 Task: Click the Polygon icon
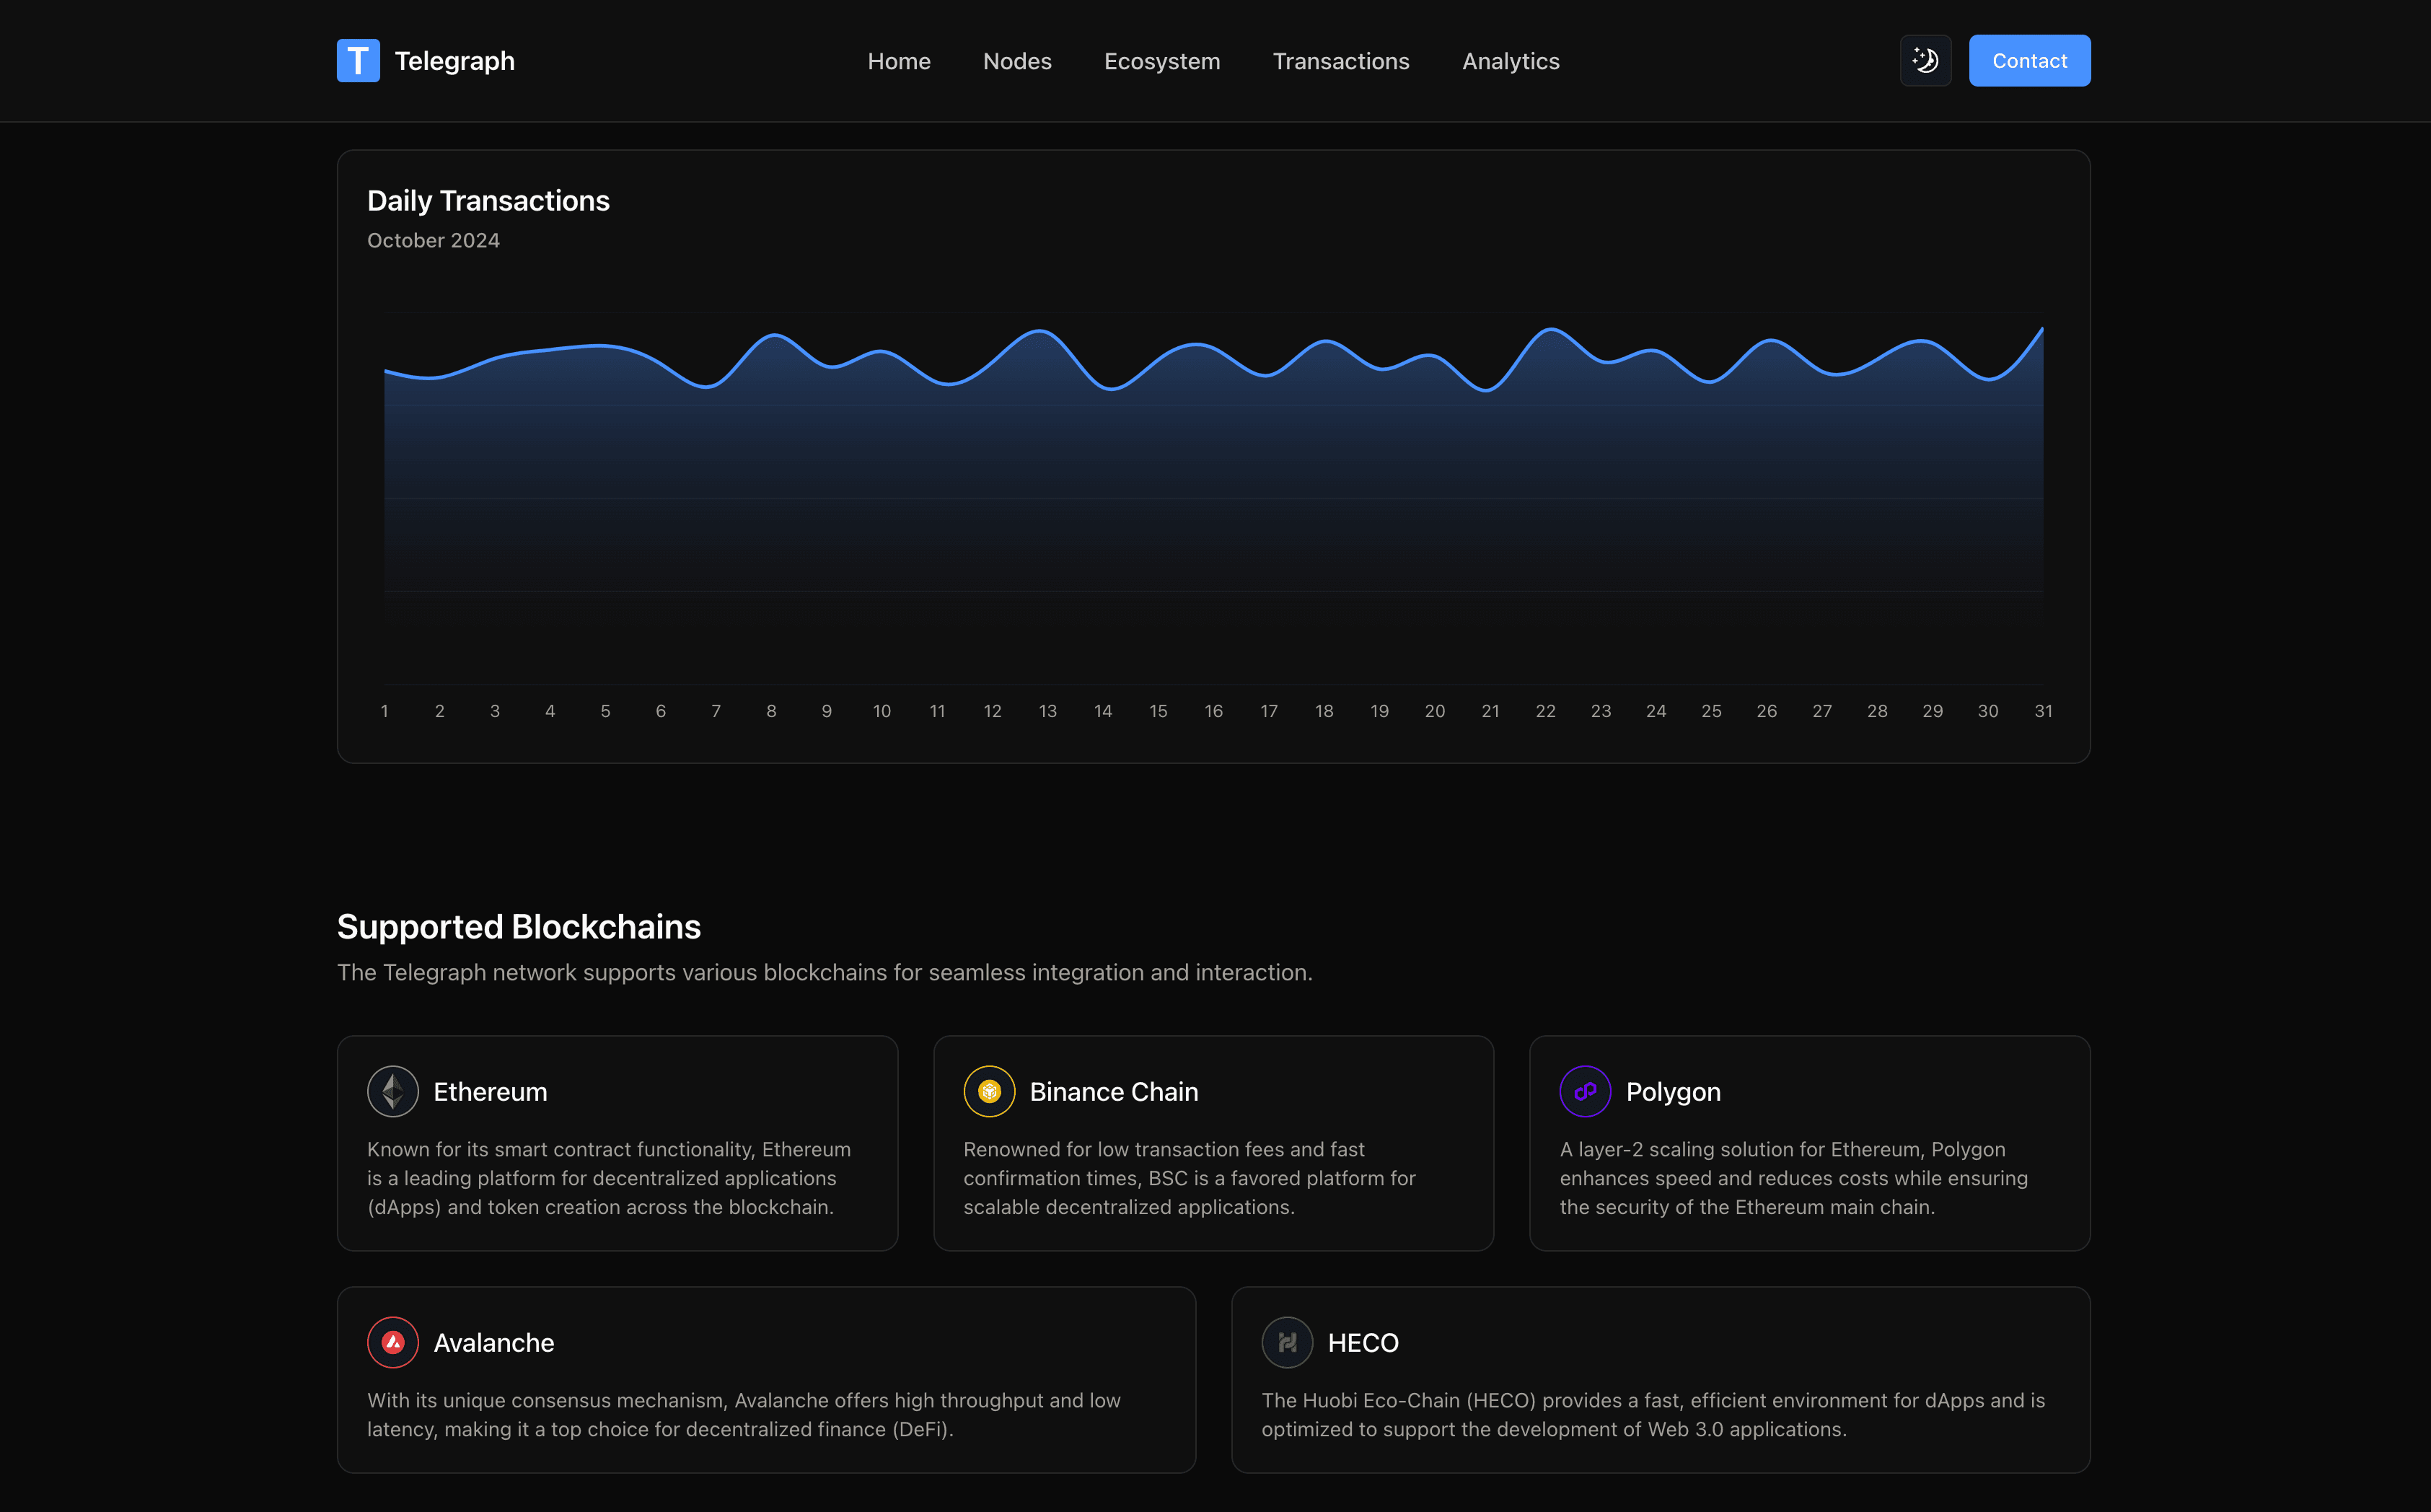1581,1091
